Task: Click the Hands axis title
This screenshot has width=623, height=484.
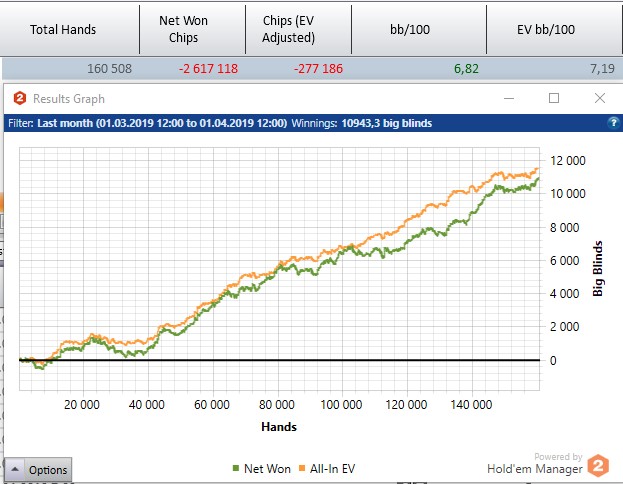Action: [x=279, y=427]
